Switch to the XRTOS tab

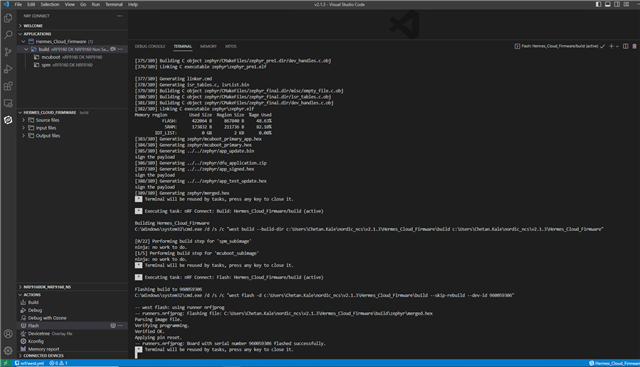231,47
